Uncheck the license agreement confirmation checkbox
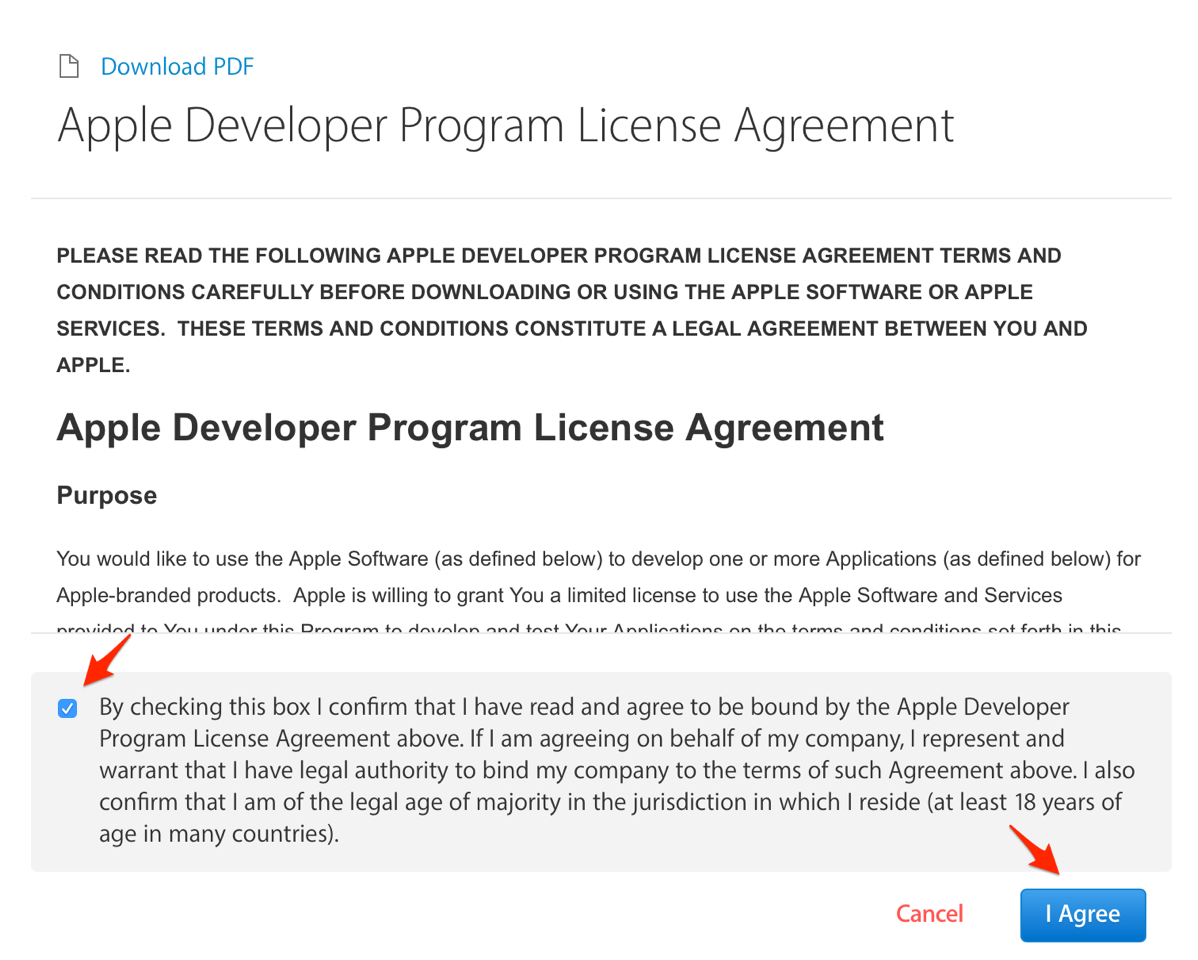The width and height of the screenshot is (1198, 960). 67,709
